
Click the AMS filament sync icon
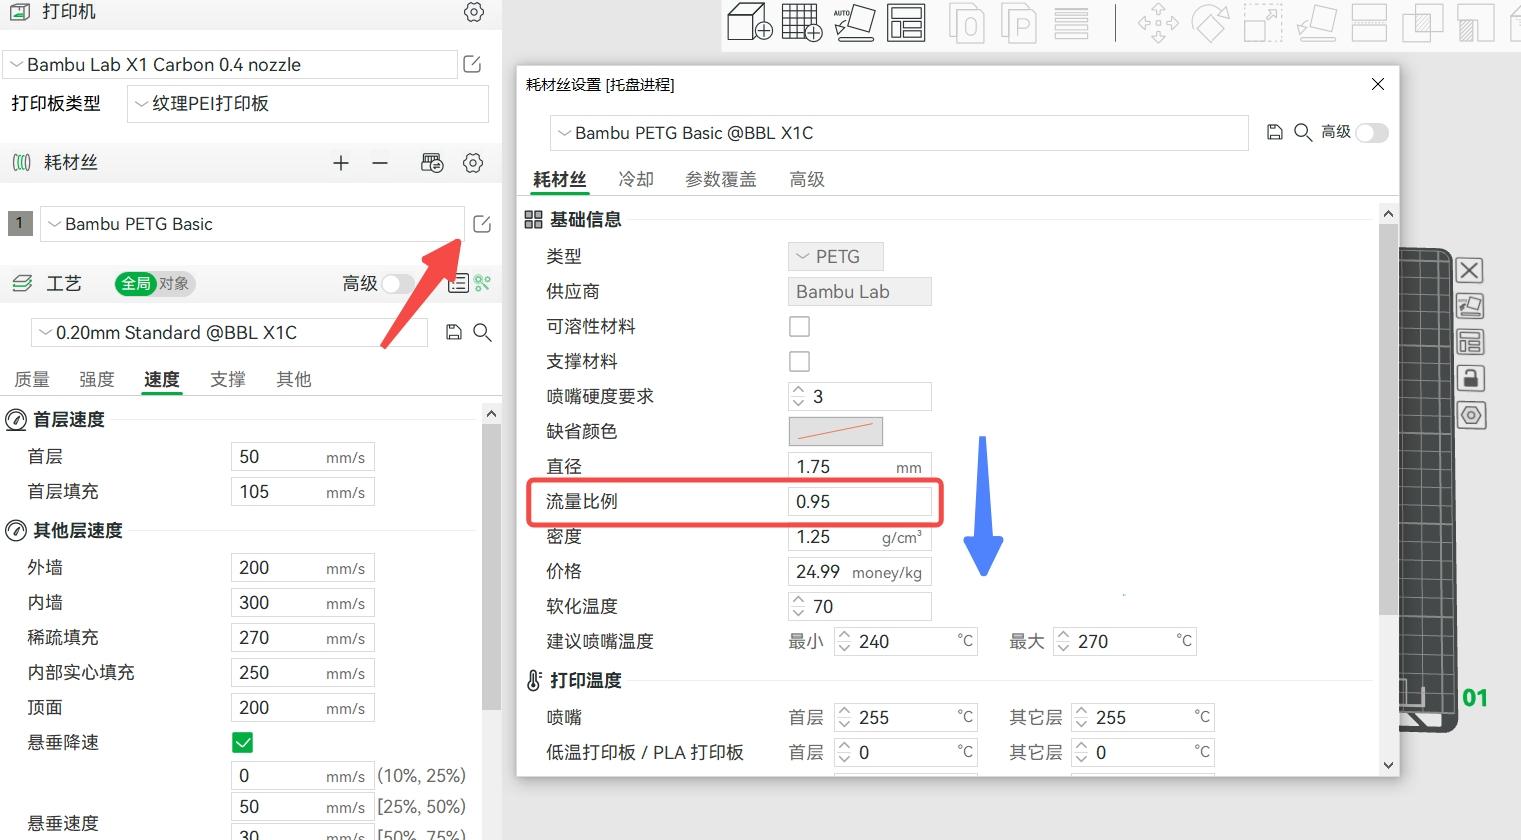[432, 163]
